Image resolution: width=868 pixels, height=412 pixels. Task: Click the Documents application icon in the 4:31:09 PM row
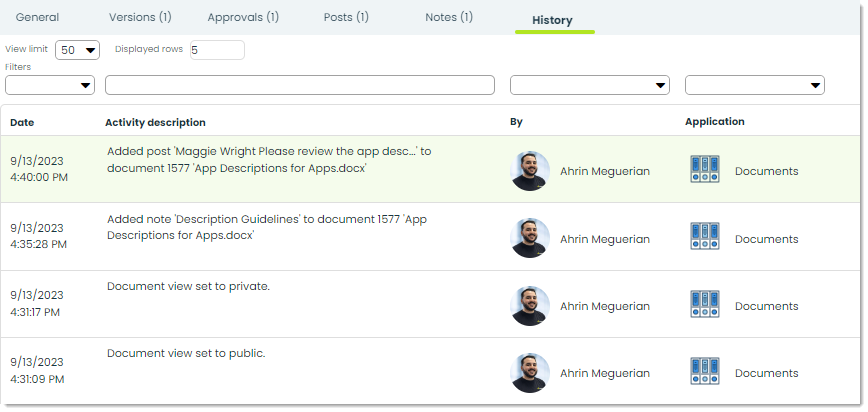point(705,371)
